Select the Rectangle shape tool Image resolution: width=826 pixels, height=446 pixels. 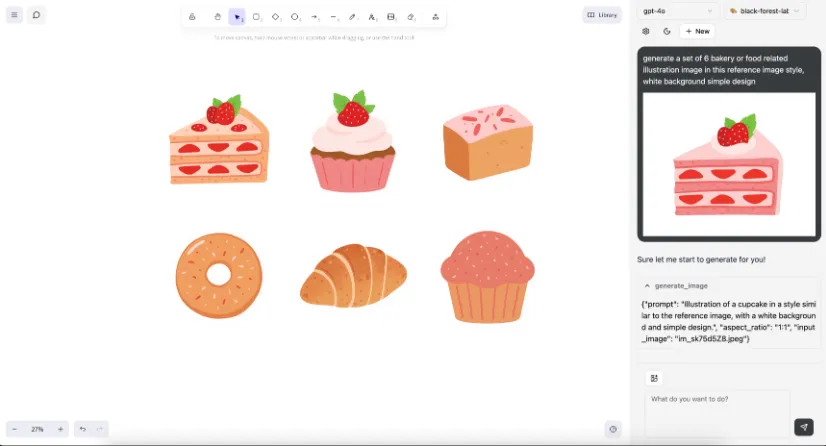[257, 17]
